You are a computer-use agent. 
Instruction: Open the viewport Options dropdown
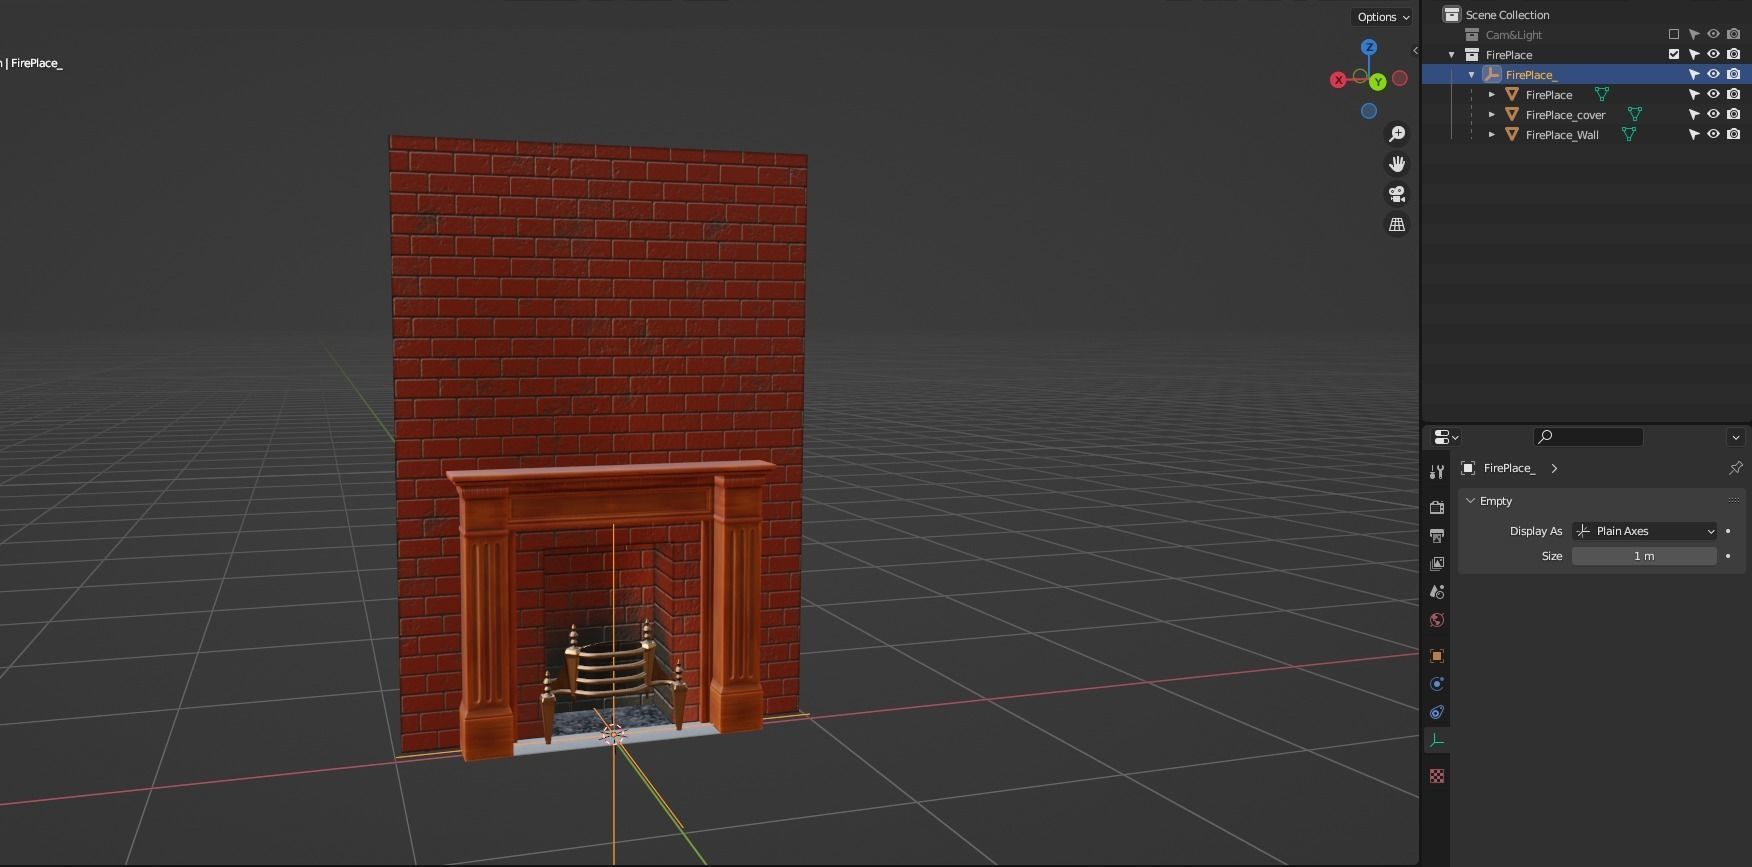[x=1383, y=17]
